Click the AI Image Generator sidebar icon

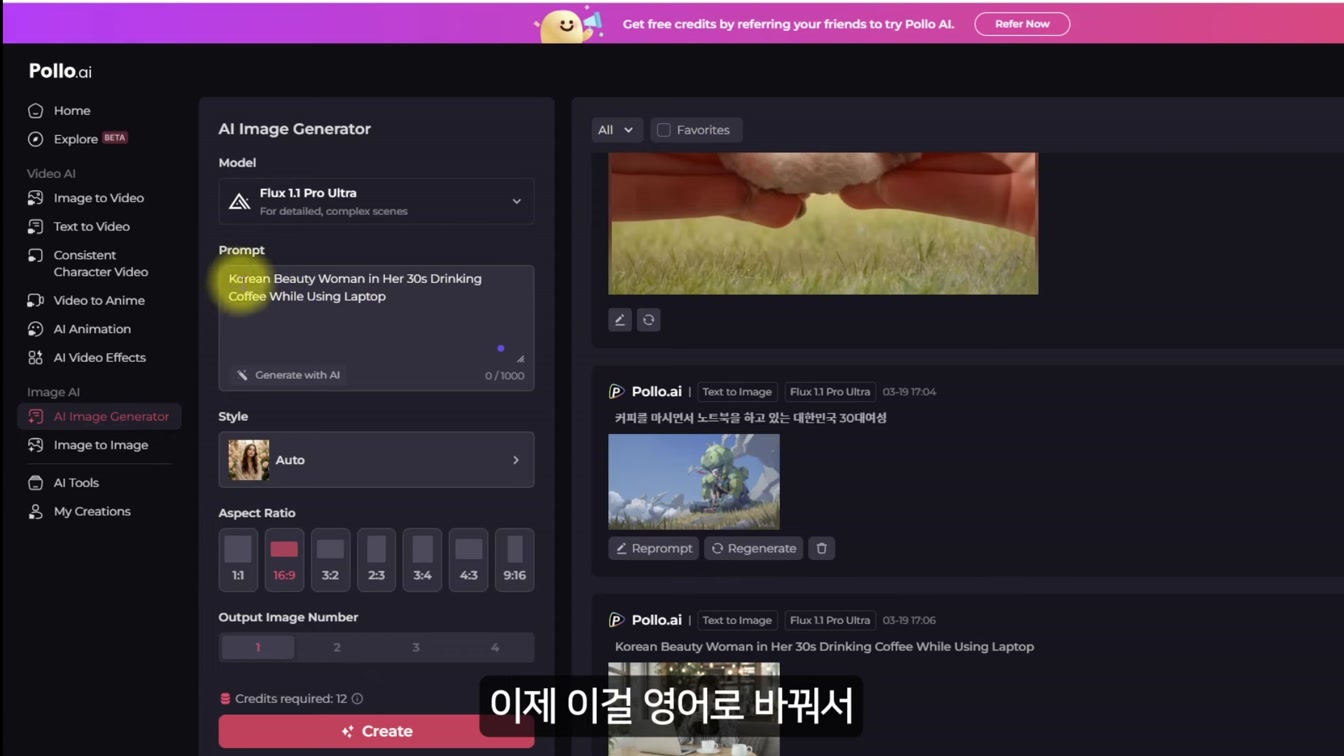click(x=35, y=416)
